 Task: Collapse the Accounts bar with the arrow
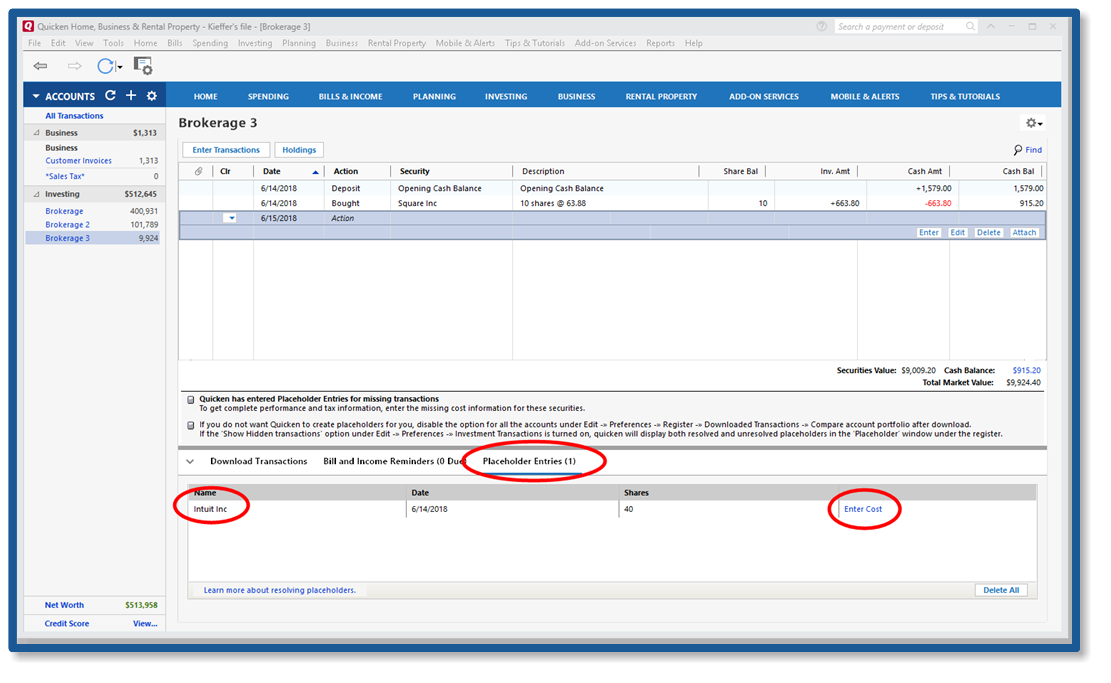click(36, 97)
